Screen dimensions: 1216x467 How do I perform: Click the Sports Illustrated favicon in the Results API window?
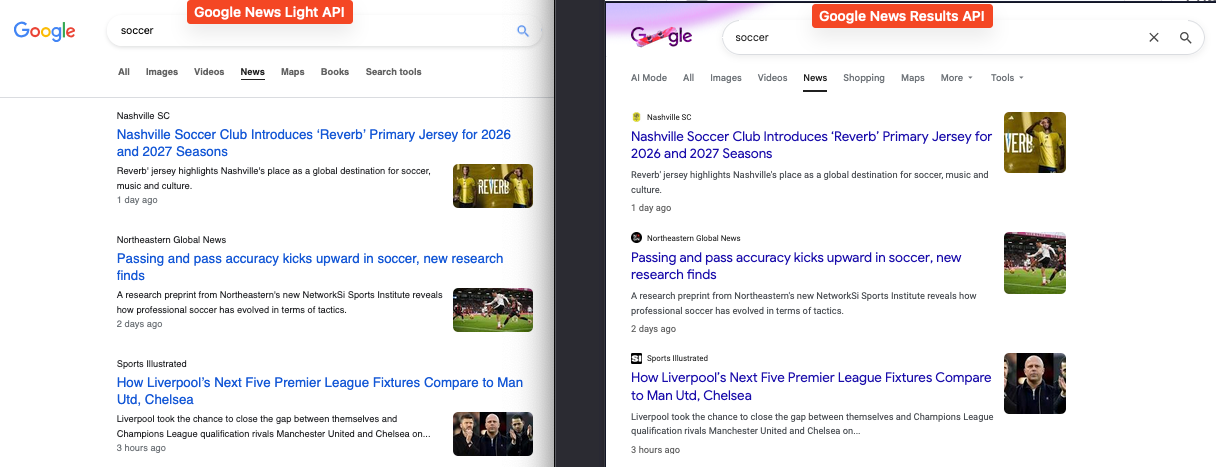click(636, 358)
